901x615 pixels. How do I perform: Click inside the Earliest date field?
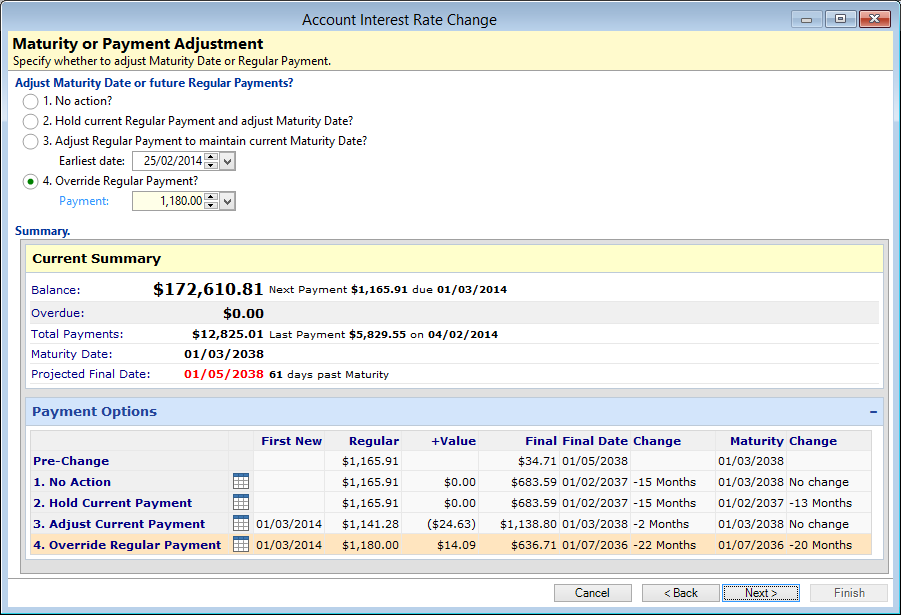[169, 162]
